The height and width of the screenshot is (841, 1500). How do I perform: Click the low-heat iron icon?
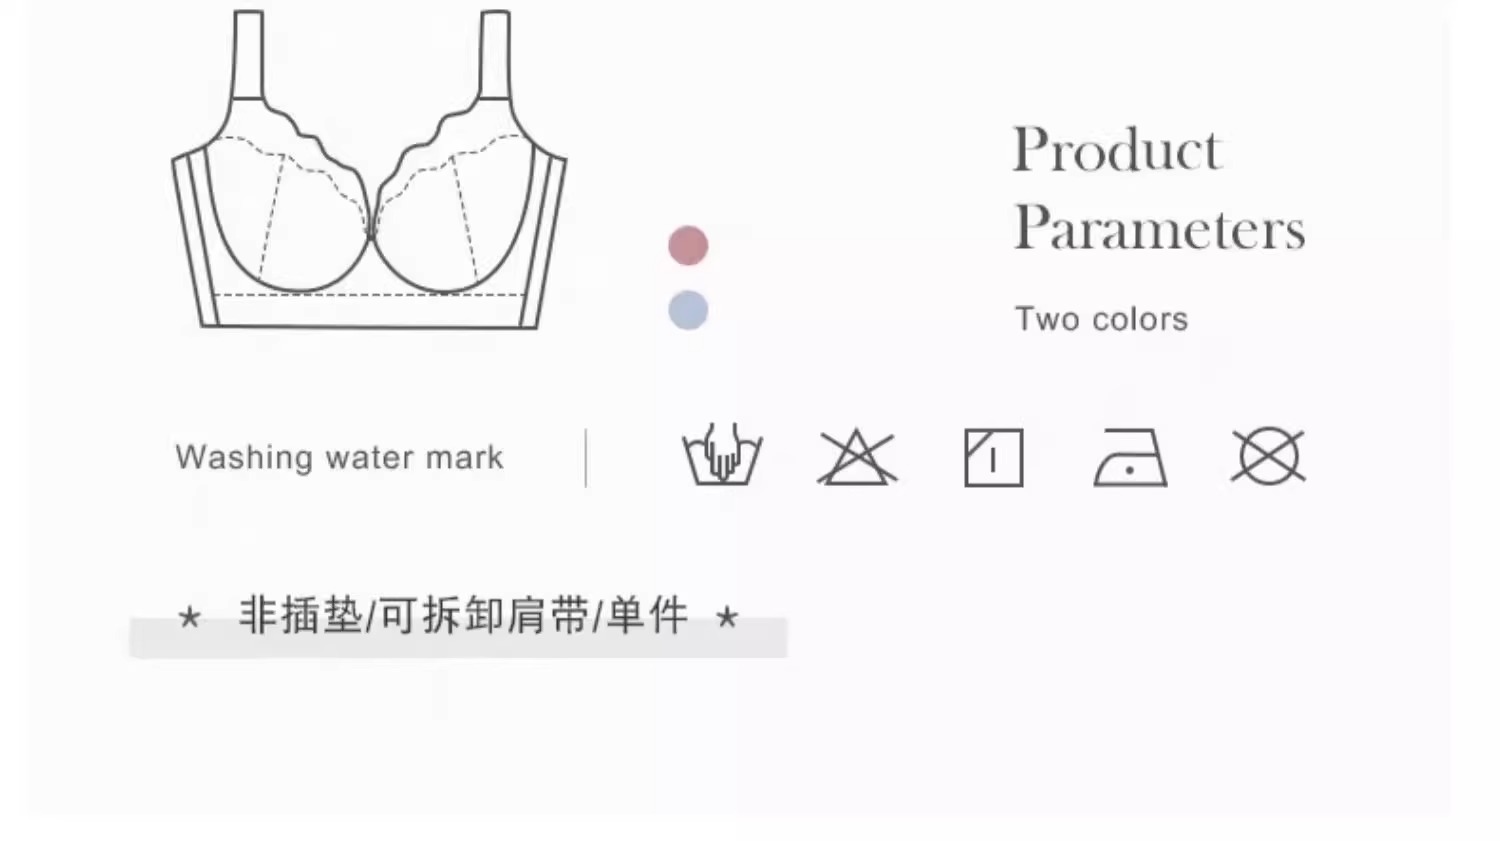coord(1130,458)
